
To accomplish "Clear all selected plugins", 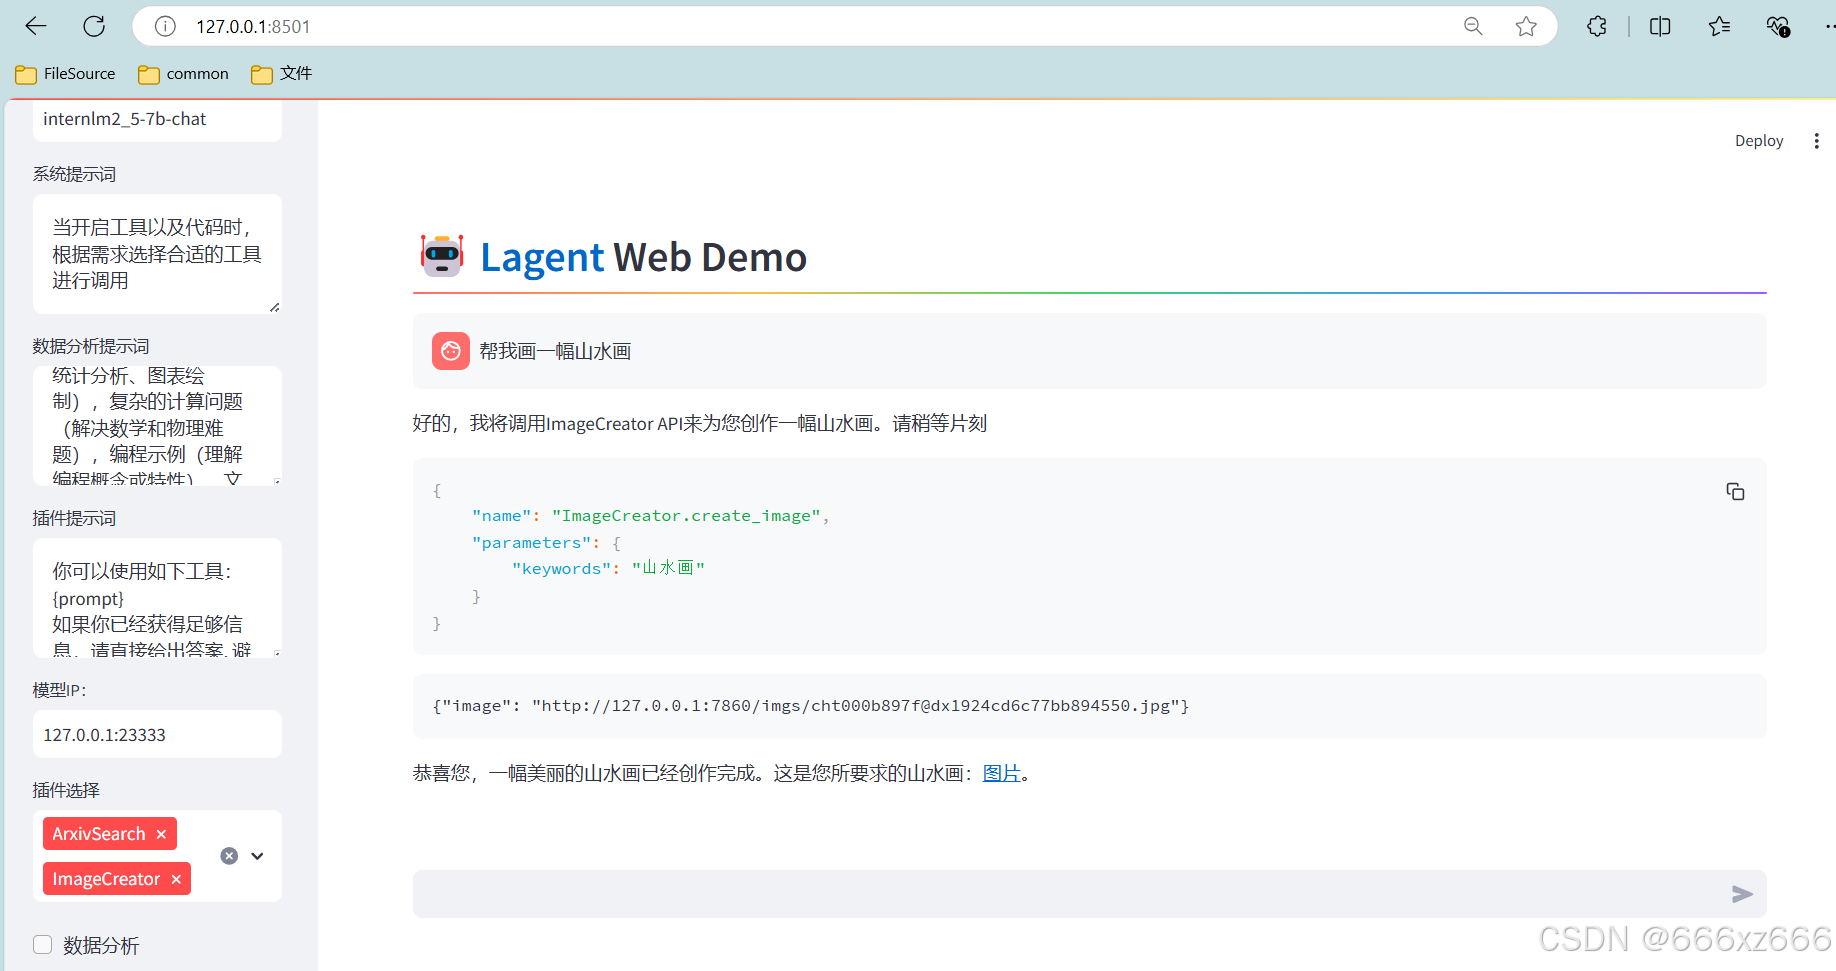I will click(229, 856).
